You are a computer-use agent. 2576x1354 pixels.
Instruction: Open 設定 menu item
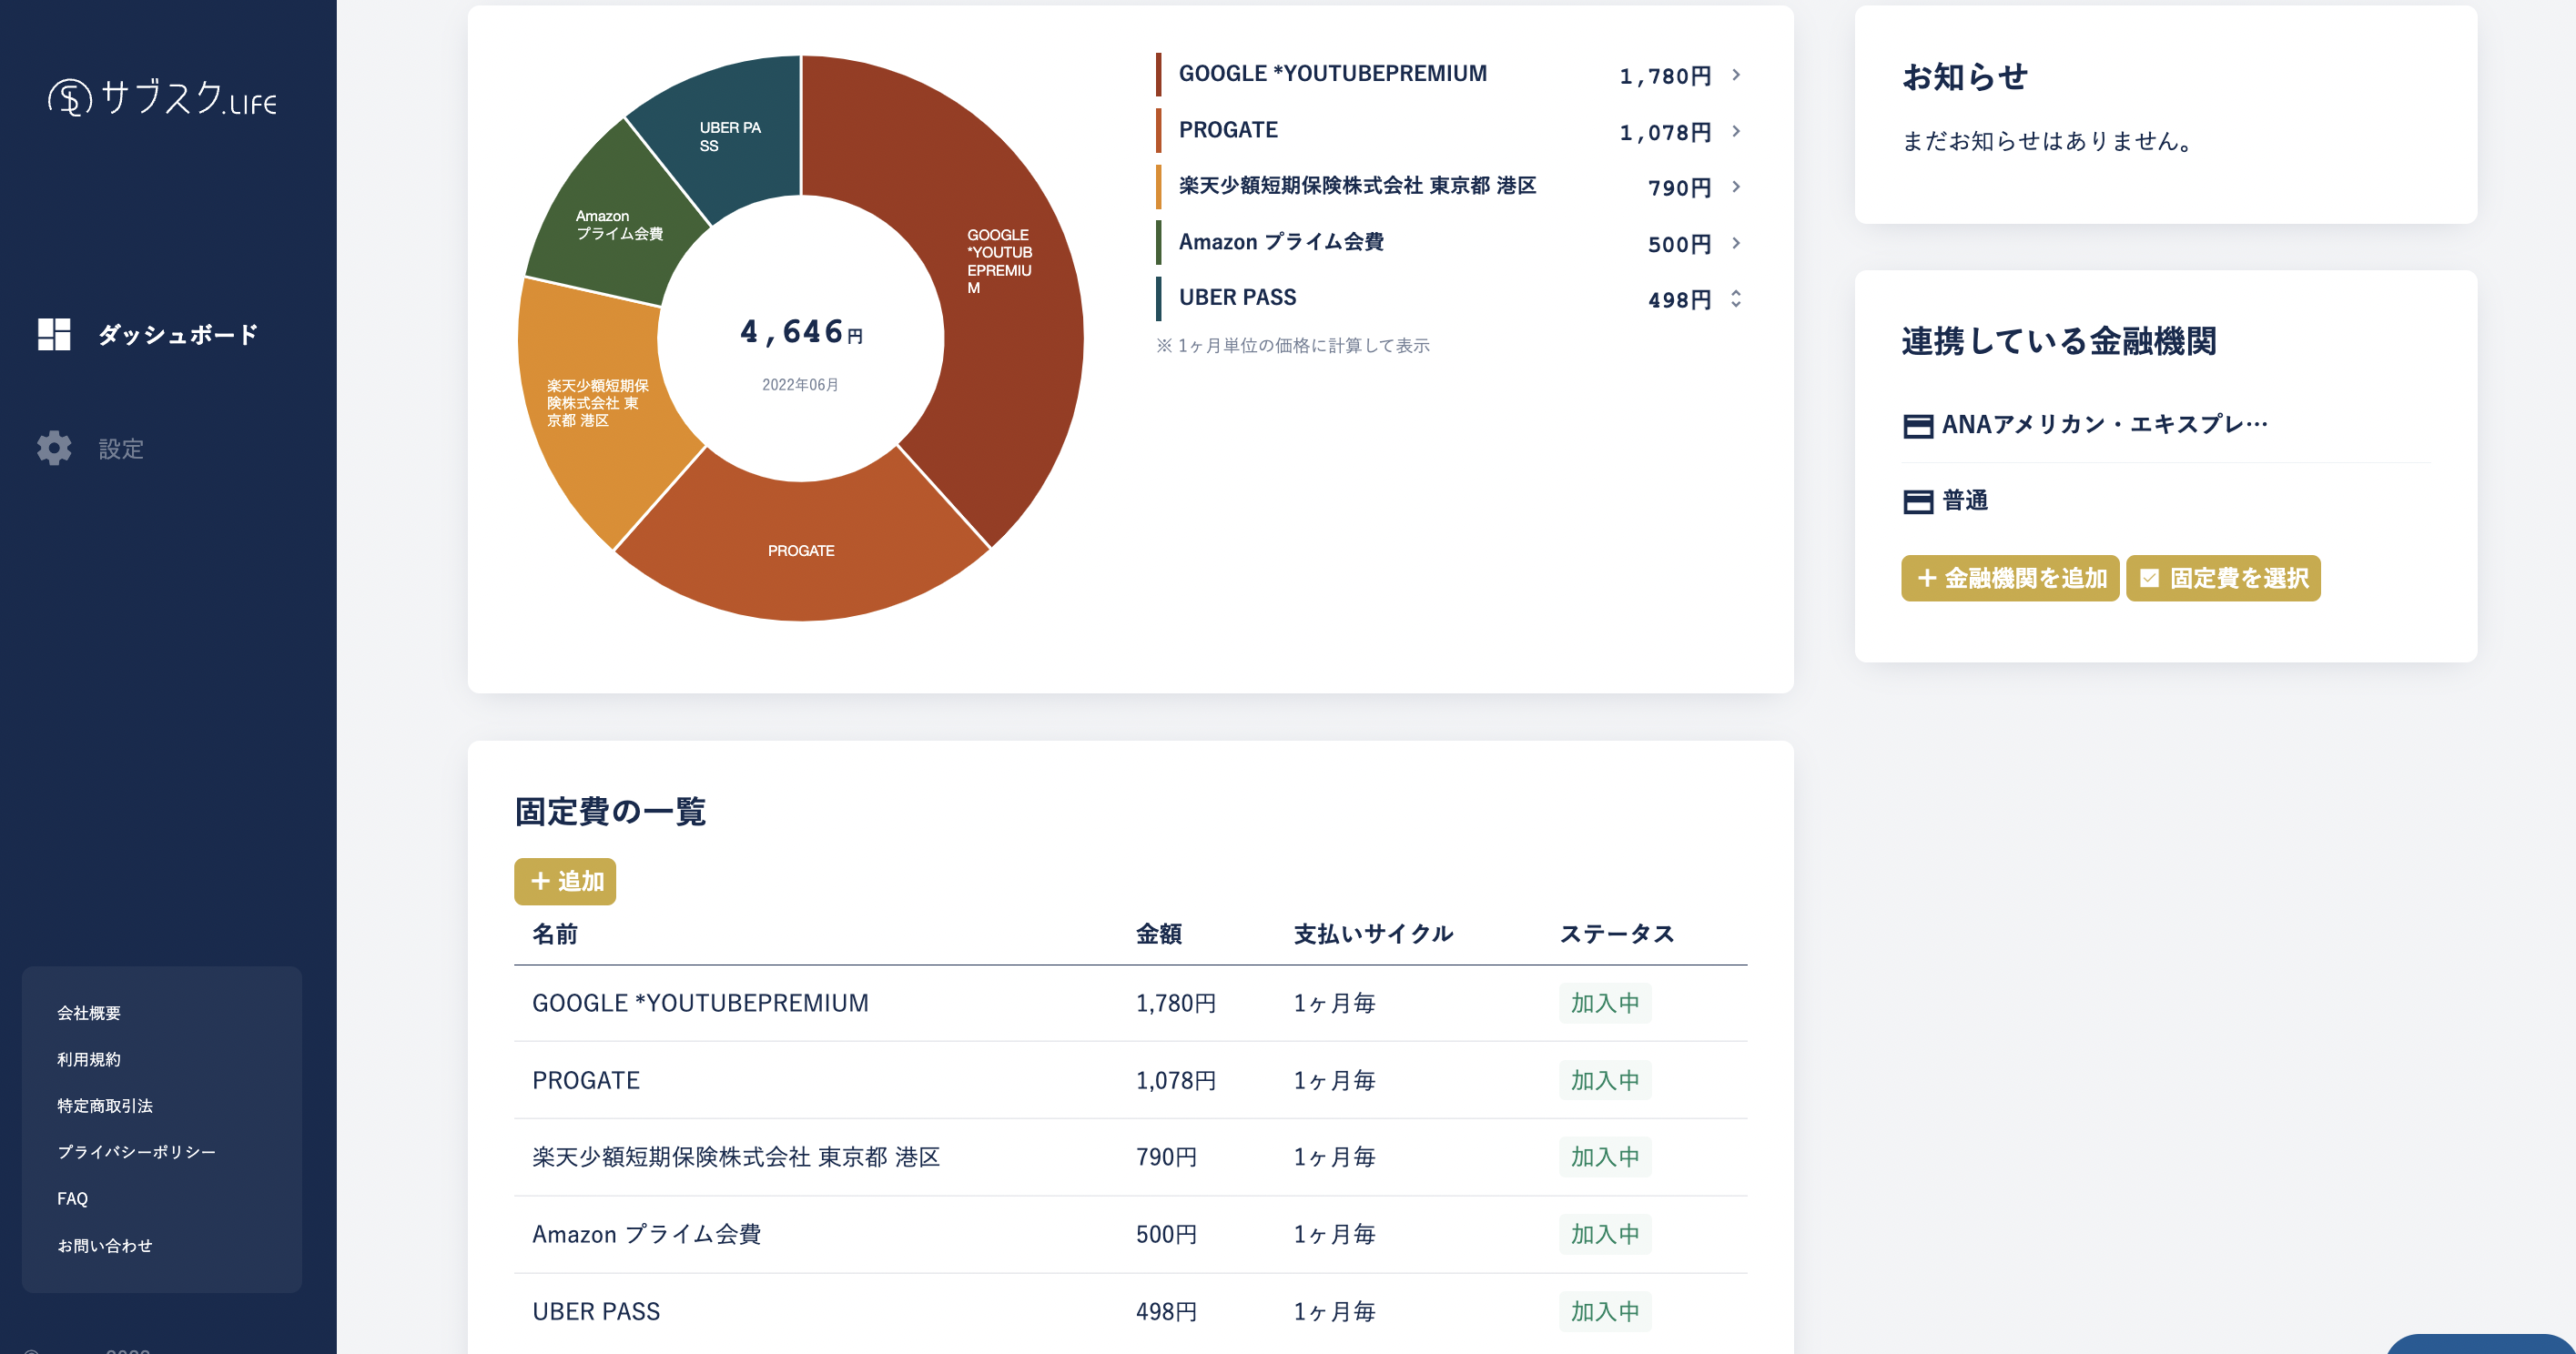point(121,449)
